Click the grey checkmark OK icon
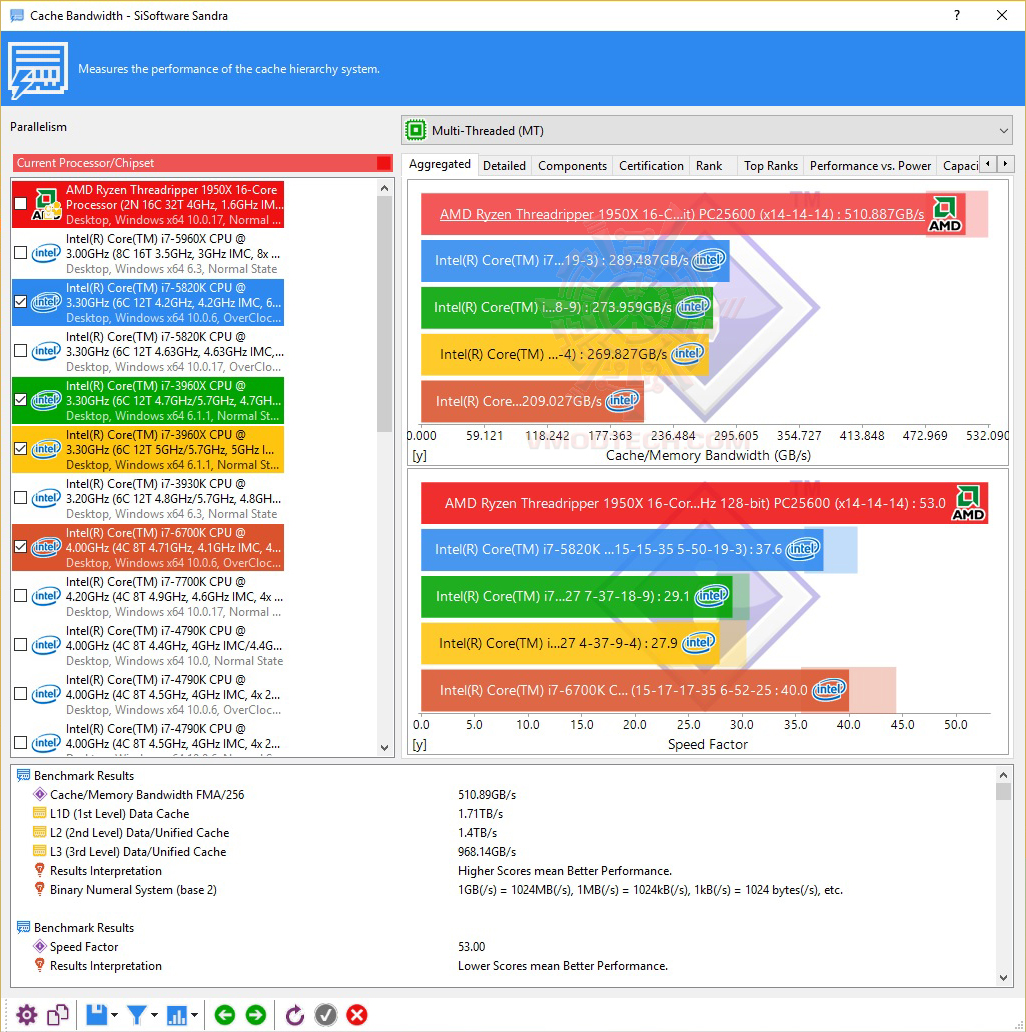Viewport: 1026px width, 1032px height. (x=326, y=1015)
